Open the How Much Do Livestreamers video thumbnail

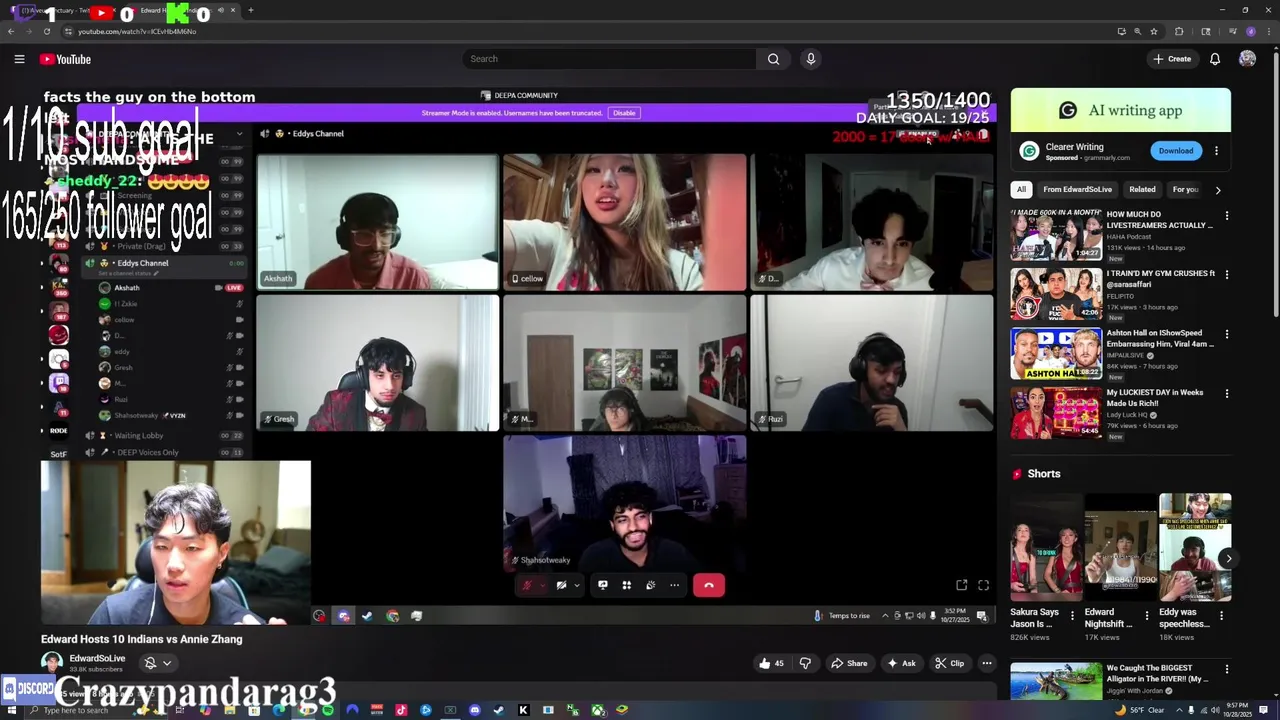point(1056,235)
